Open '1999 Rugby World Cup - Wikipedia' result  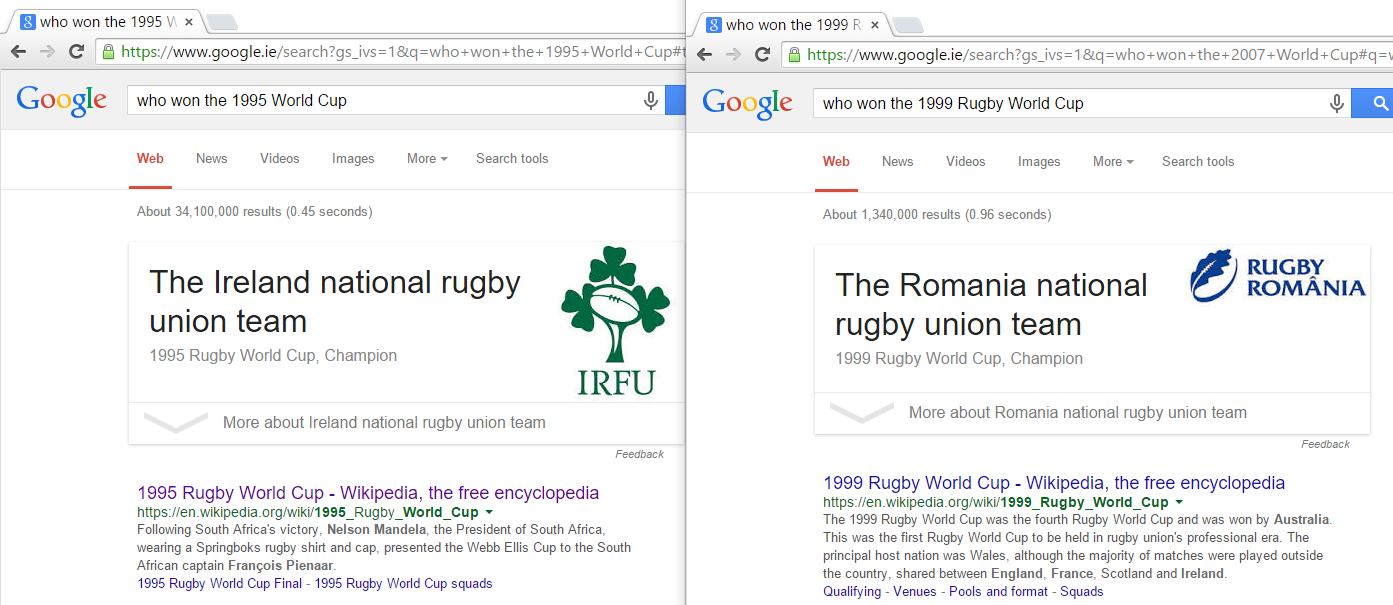(x=1054, y=483)
